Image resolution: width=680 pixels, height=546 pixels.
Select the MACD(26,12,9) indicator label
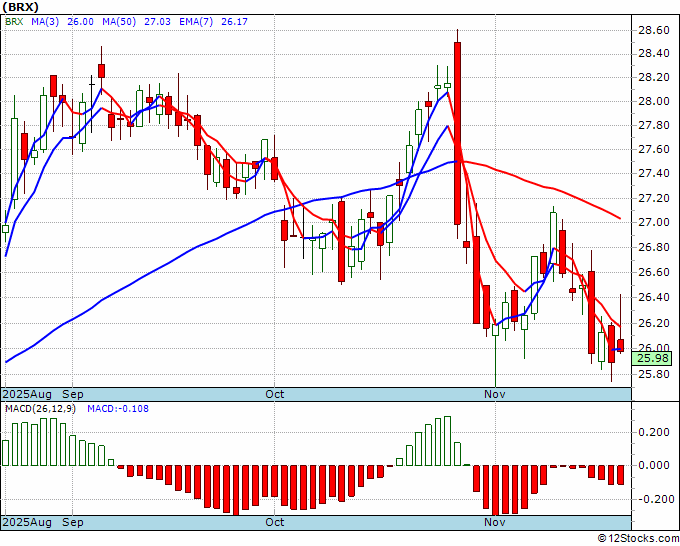point(40,409)
